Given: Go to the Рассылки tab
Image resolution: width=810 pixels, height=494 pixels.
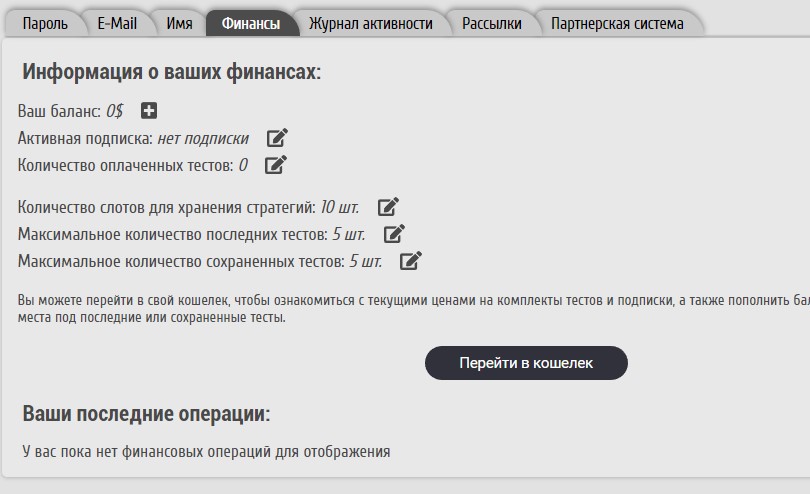Looking at the screenshot, I should (x=491, y=24).
